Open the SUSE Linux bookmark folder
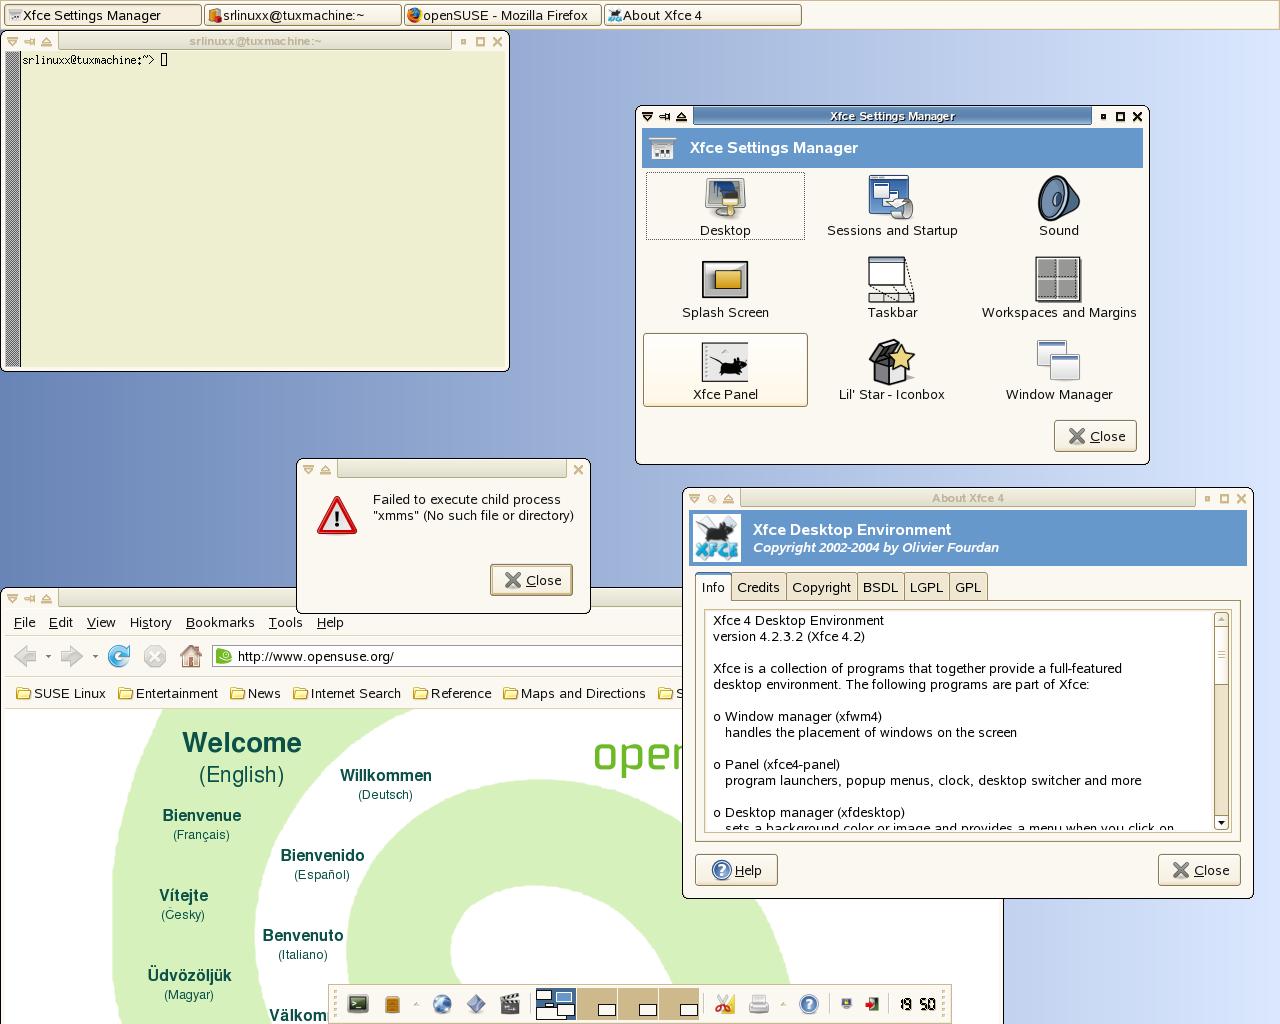 pos(61,693)
